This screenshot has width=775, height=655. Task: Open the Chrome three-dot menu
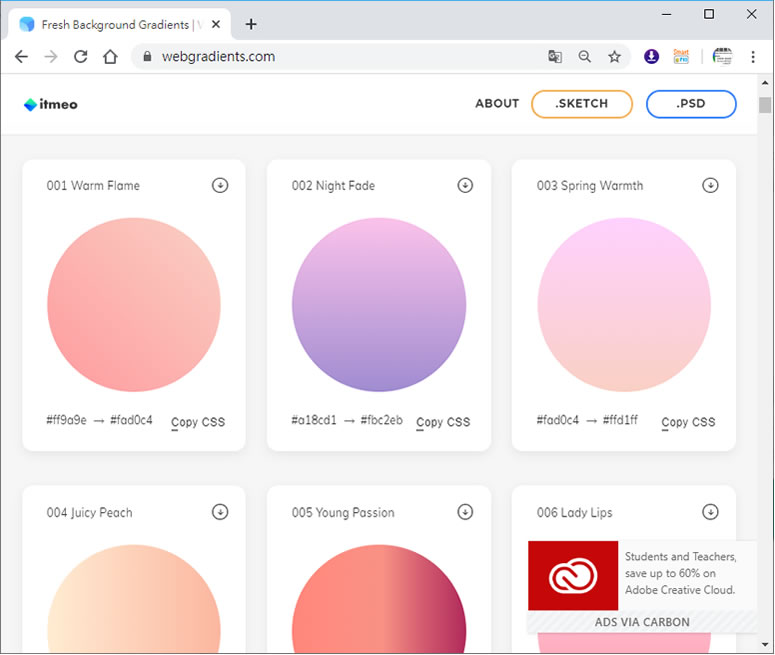[753, 57]
